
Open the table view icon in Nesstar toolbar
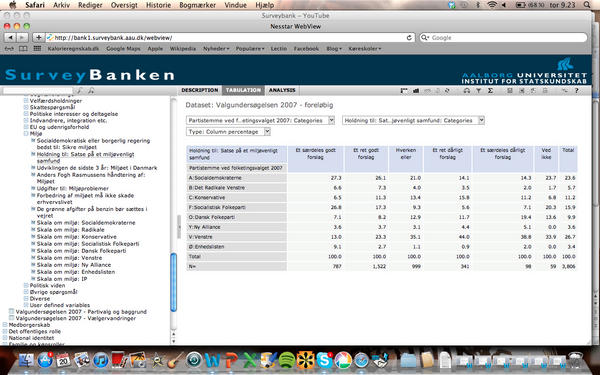coord(404,91)
